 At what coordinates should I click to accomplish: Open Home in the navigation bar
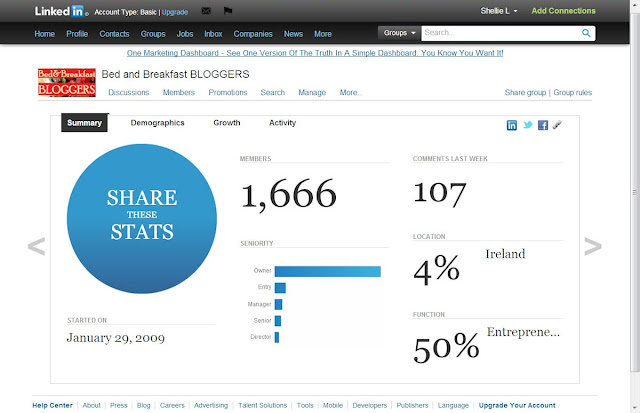coord(44,34)
